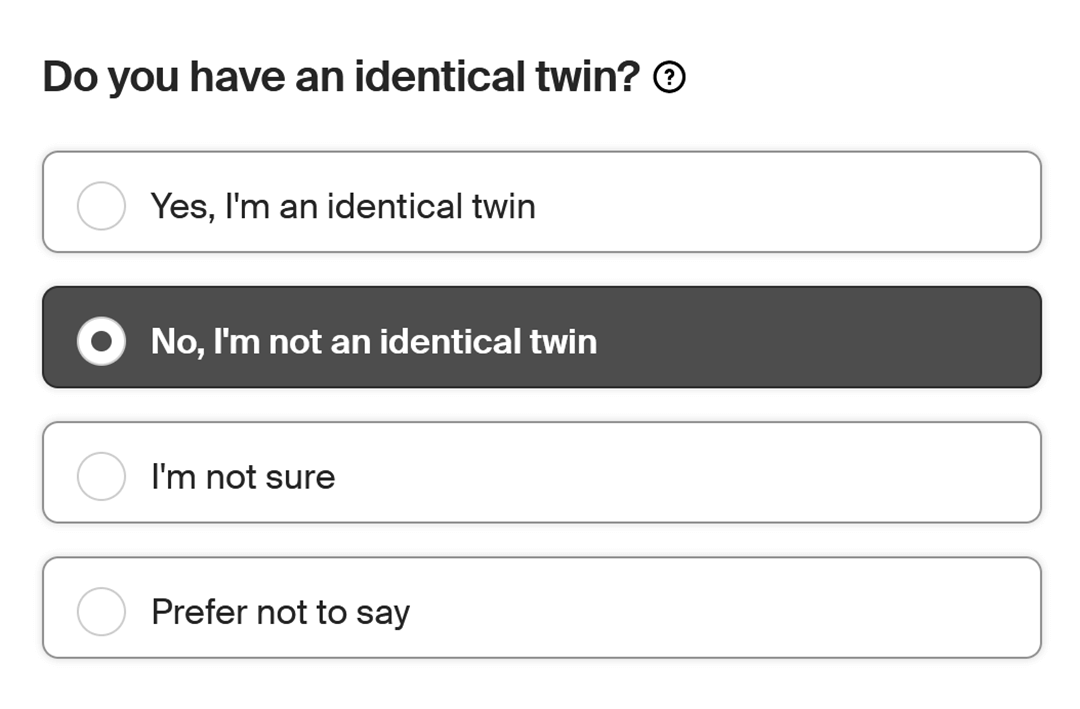Click the "Do you have an identical twin?" heading
This screenshot has height=709, width=1080.
click(342, 76)
